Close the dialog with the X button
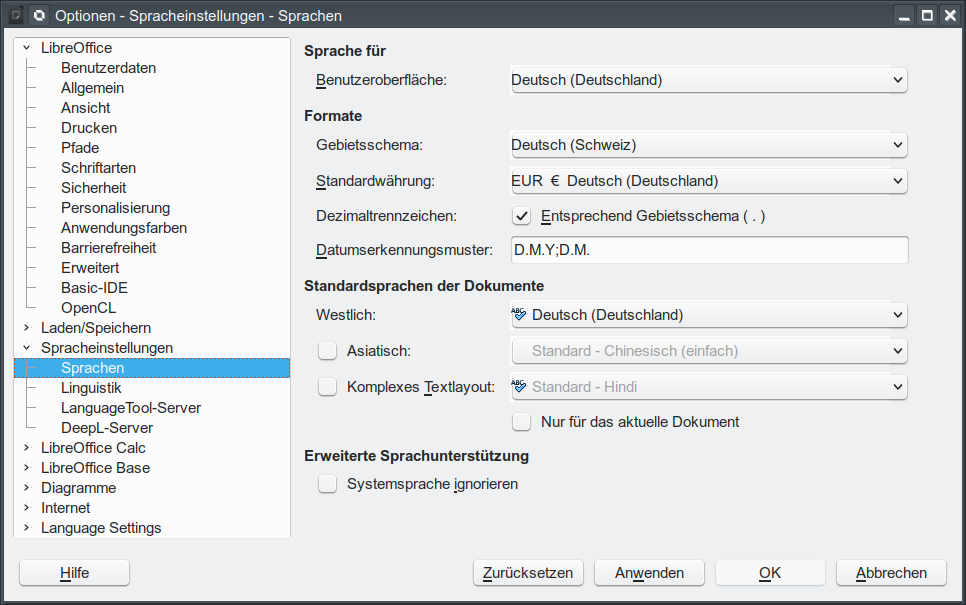 pyautogui.click(x=951, y=15)
